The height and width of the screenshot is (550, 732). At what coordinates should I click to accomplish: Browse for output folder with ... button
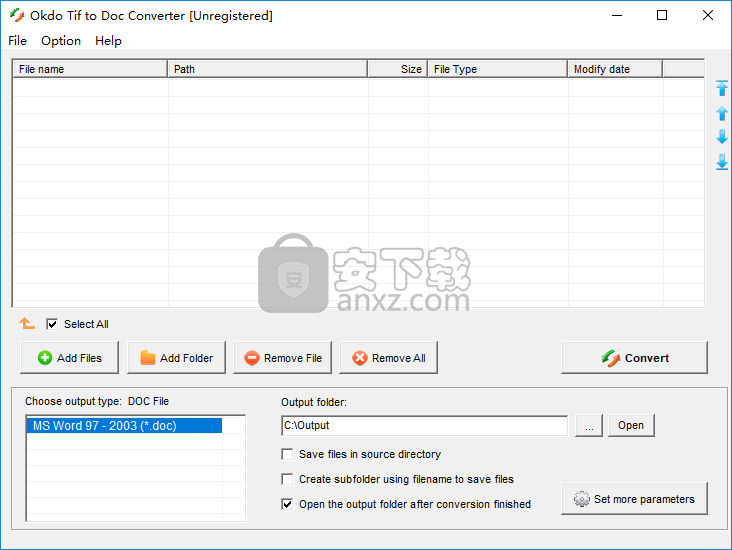pyautogui.click(x=589, y=425)
